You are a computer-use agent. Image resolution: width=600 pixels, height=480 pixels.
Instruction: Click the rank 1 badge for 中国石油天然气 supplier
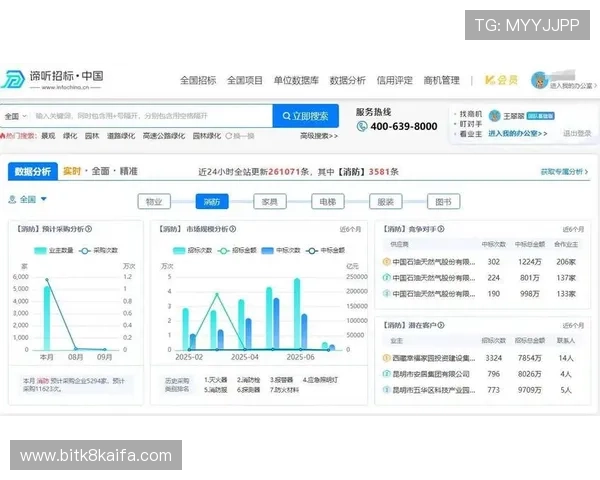pos(386,262)
